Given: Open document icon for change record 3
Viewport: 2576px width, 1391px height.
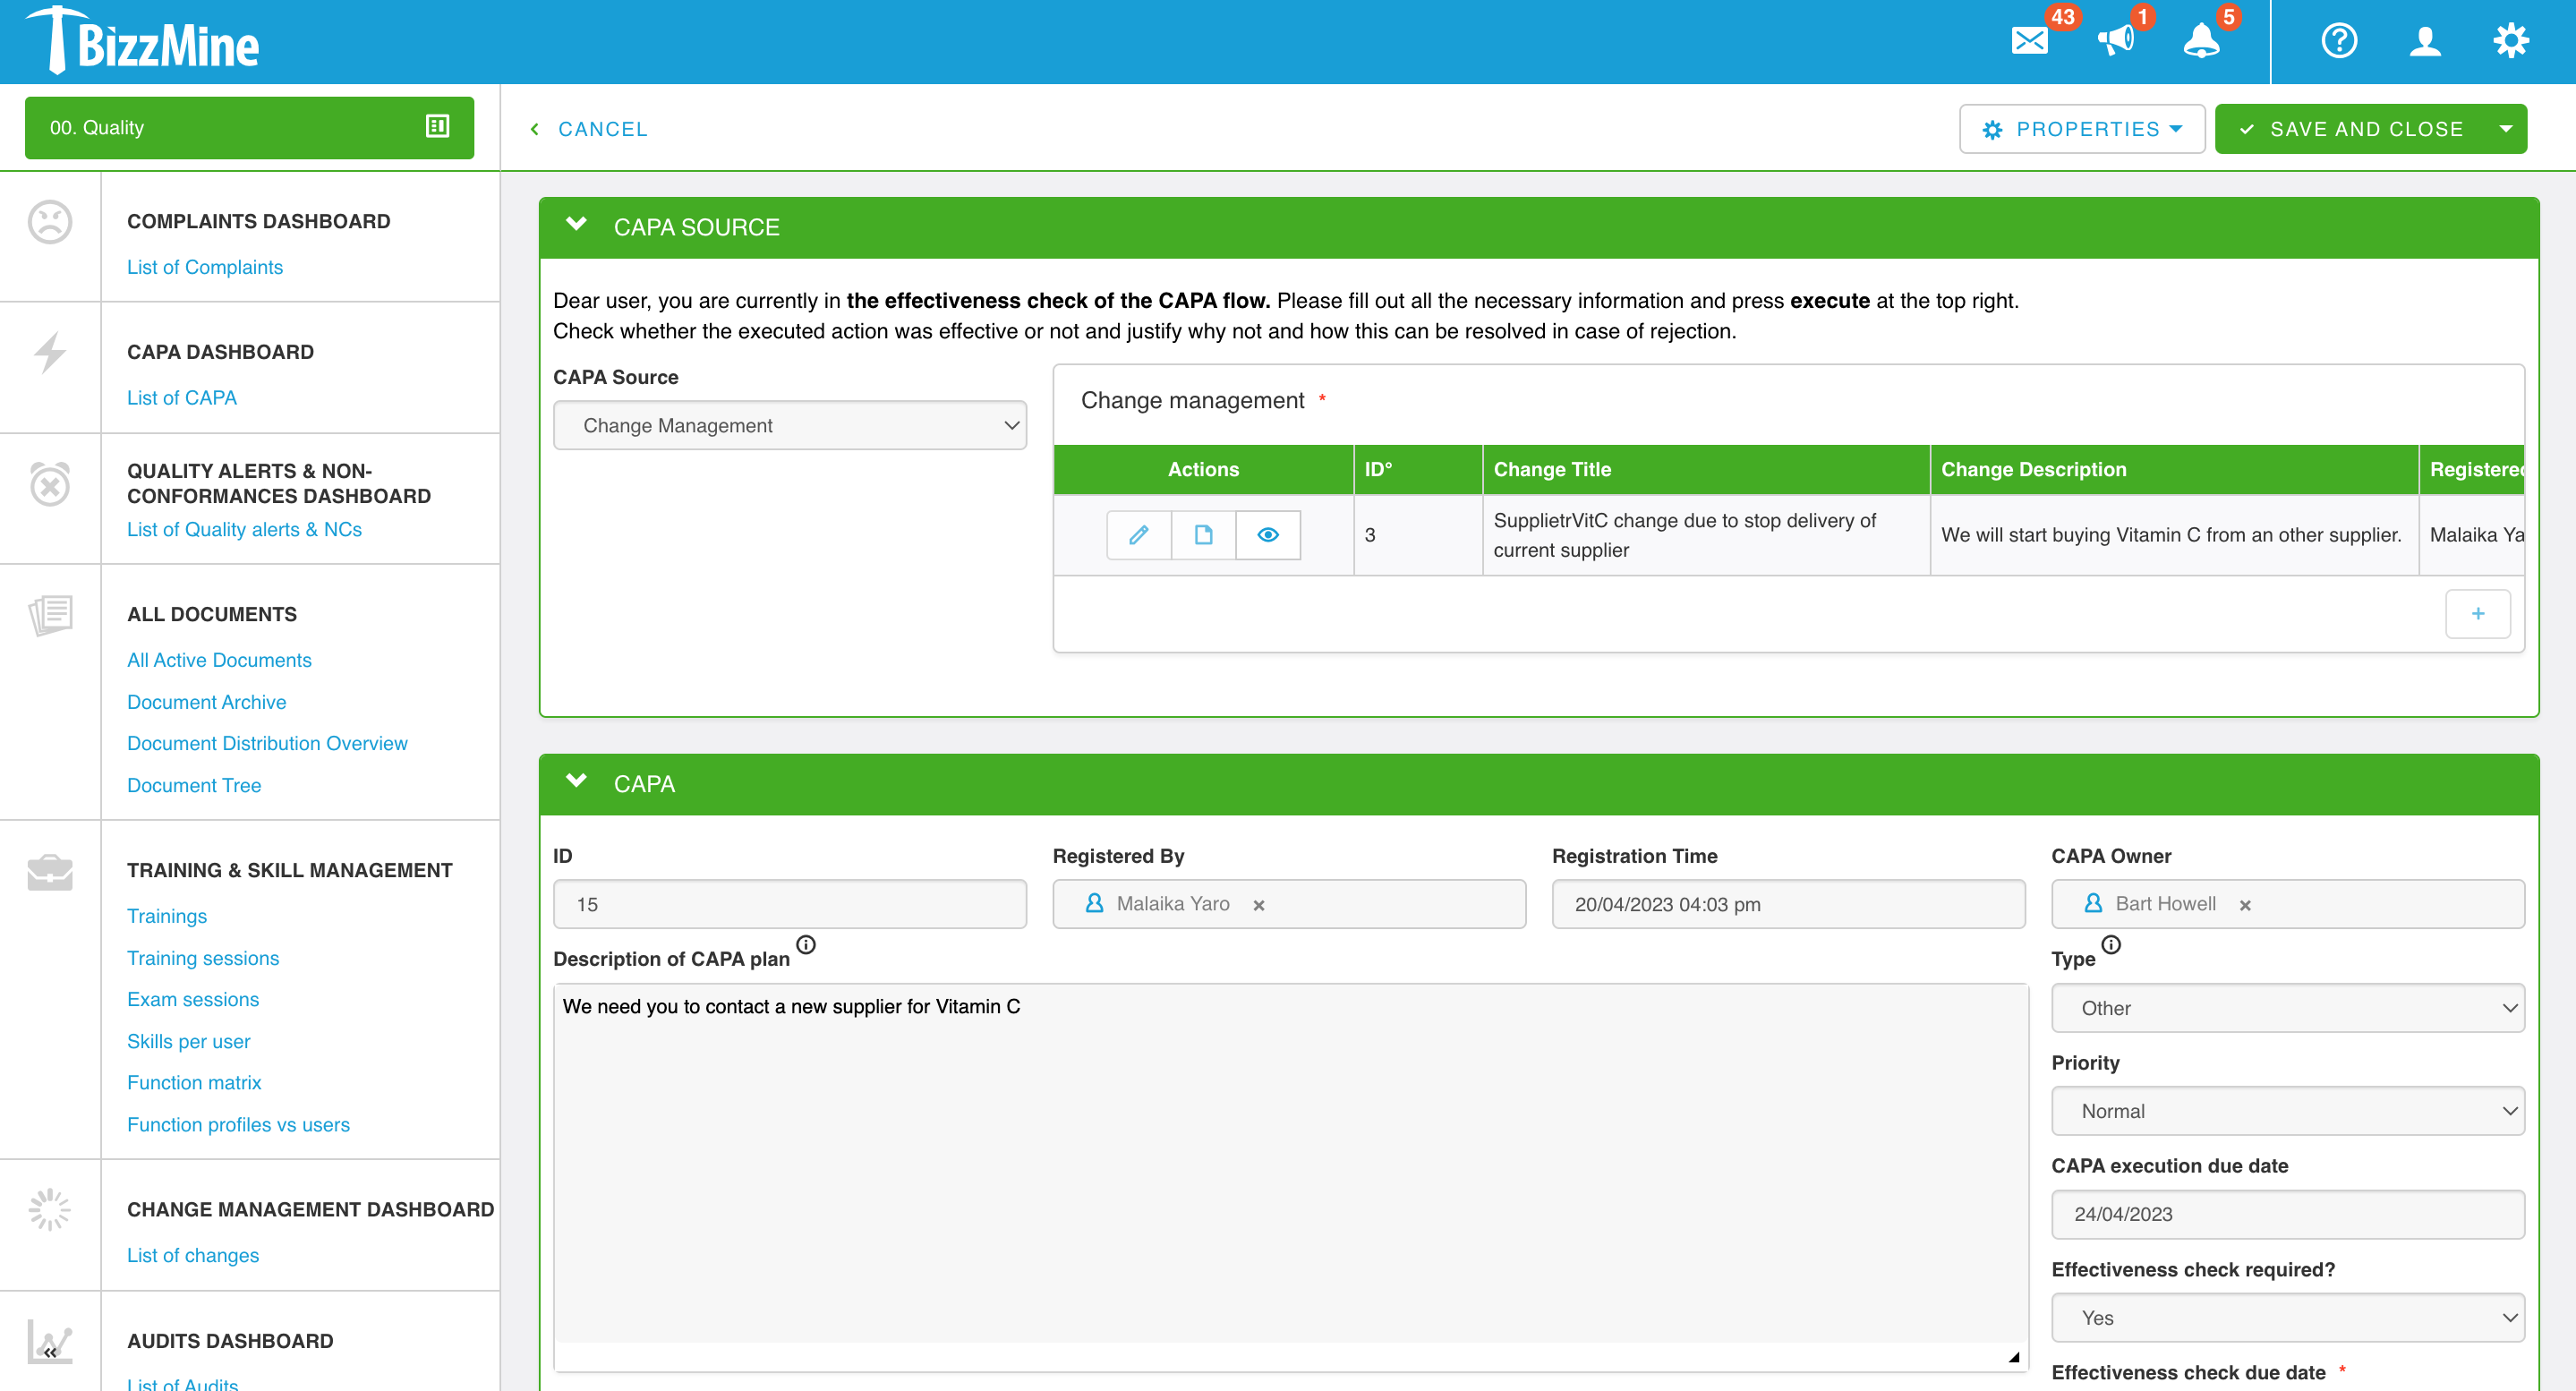Looking at the screenshot, I should pyautogui.click(x=1203, y=535).
